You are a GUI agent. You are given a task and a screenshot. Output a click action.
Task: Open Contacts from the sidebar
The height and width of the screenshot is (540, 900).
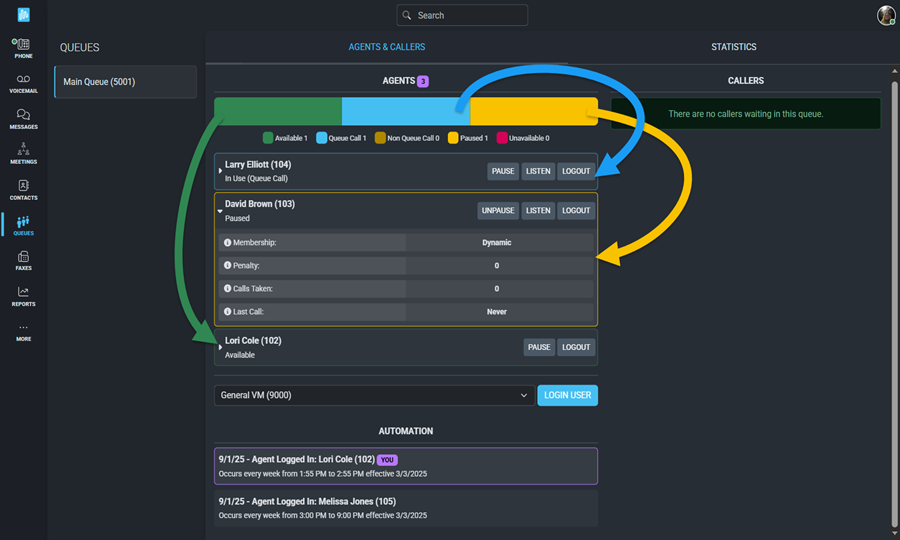click(x=23, y=189)
